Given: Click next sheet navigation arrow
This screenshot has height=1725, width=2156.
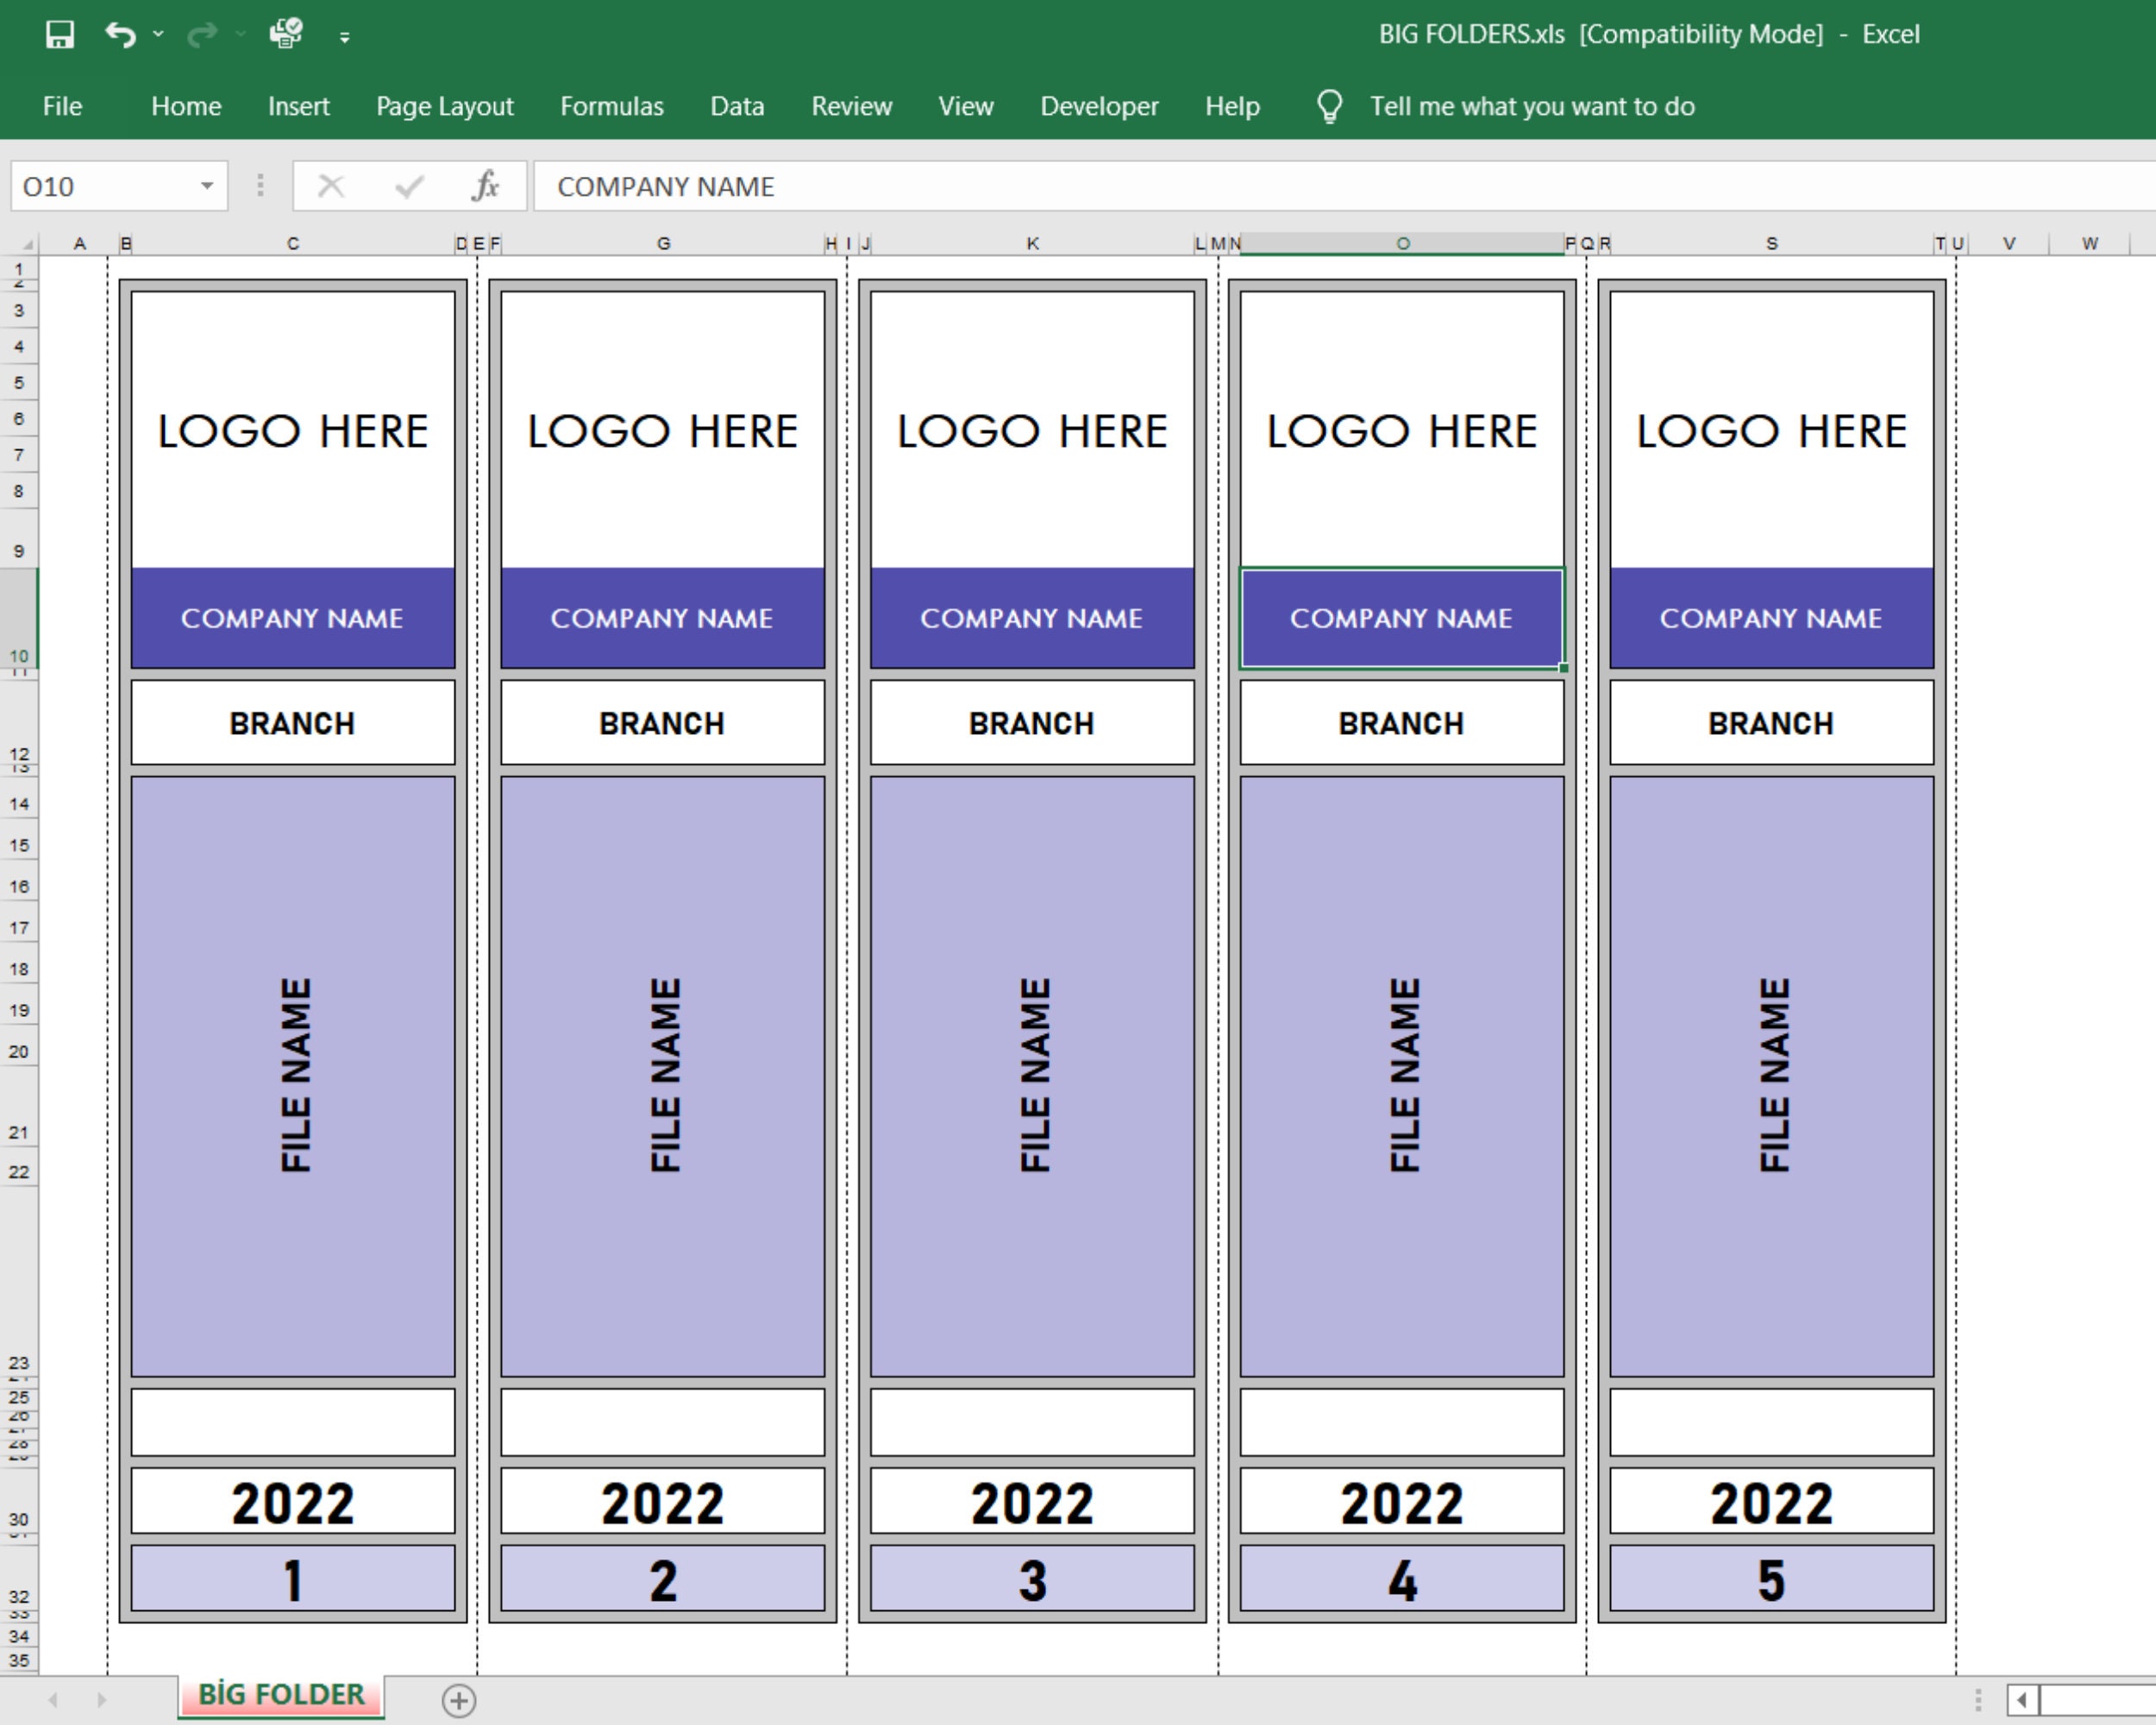Looking at the screenshot, I should [101, 1700].
